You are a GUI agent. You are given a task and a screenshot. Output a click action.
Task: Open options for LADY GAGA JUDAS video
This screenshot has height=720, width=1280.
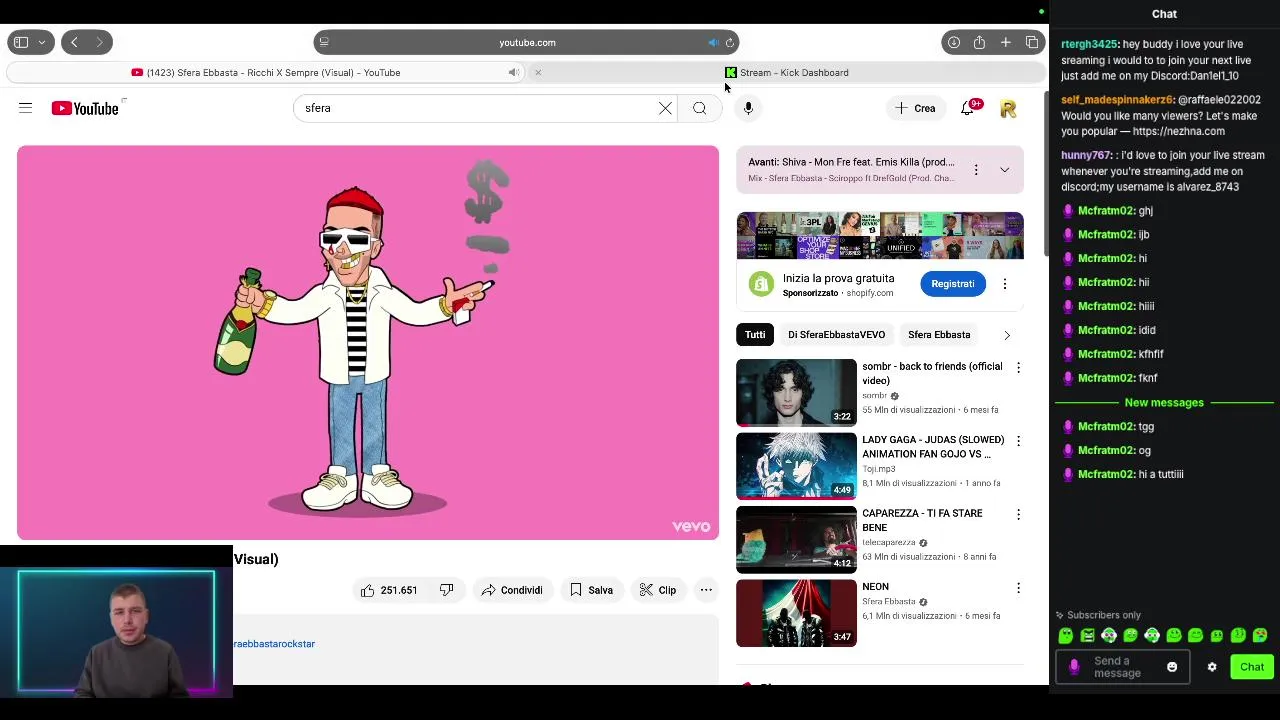(x=1018, y=441)
